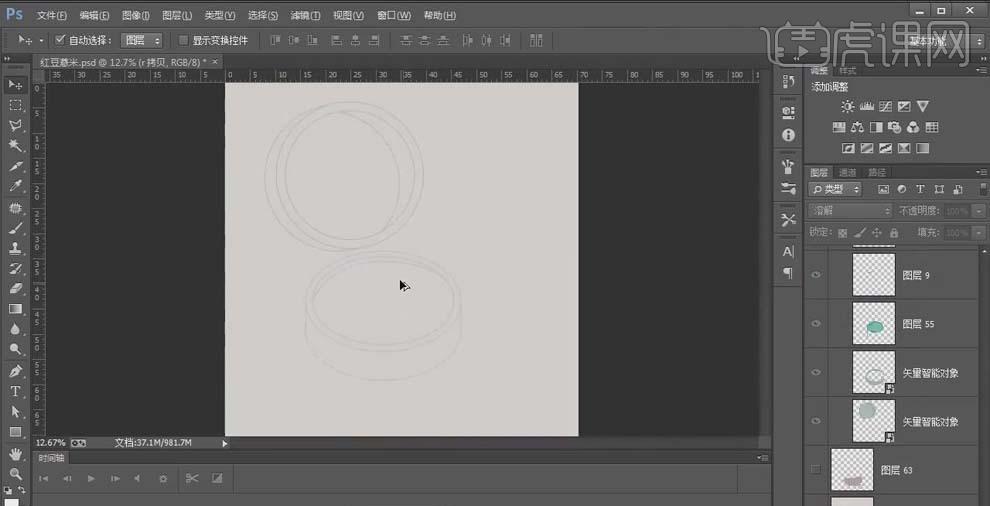Open the 文件(F) menu
The width and height of the screenshot is (990, 506).
pyautogui.click(x=52, y=15)
